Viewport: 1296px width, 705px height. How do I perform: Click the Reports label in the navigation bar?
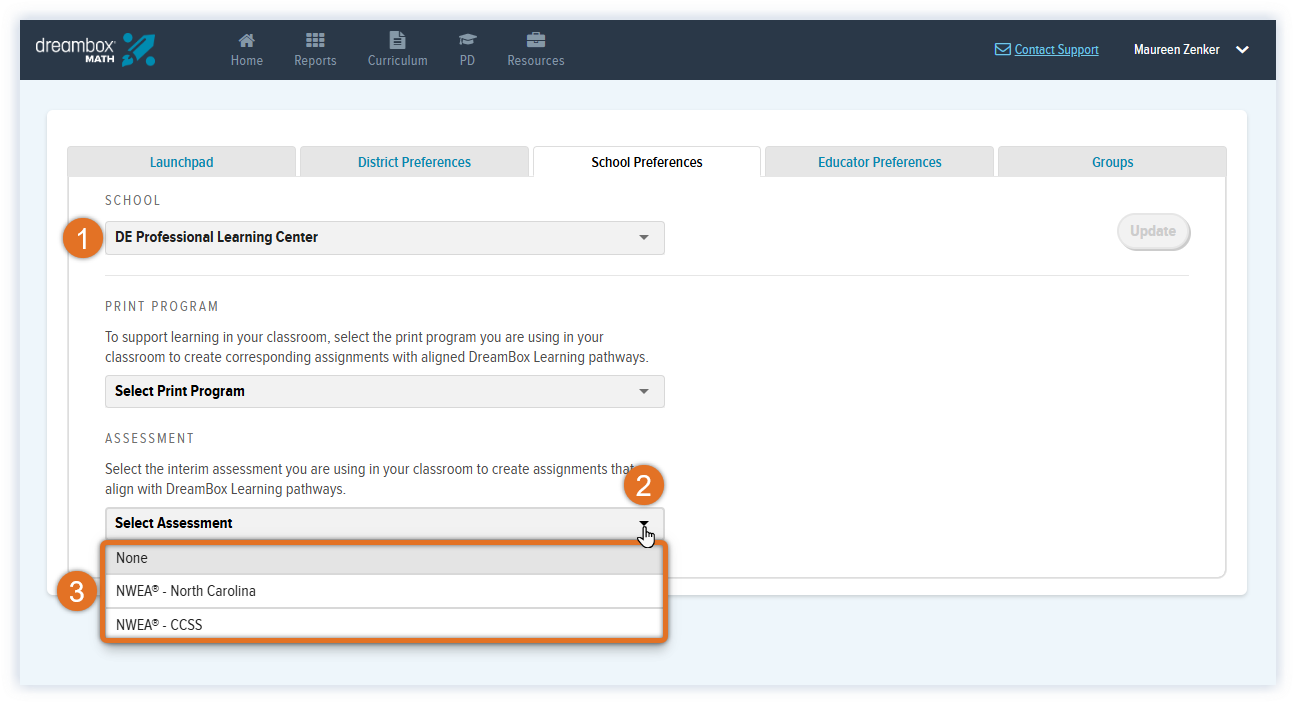[x=315, y=61]
